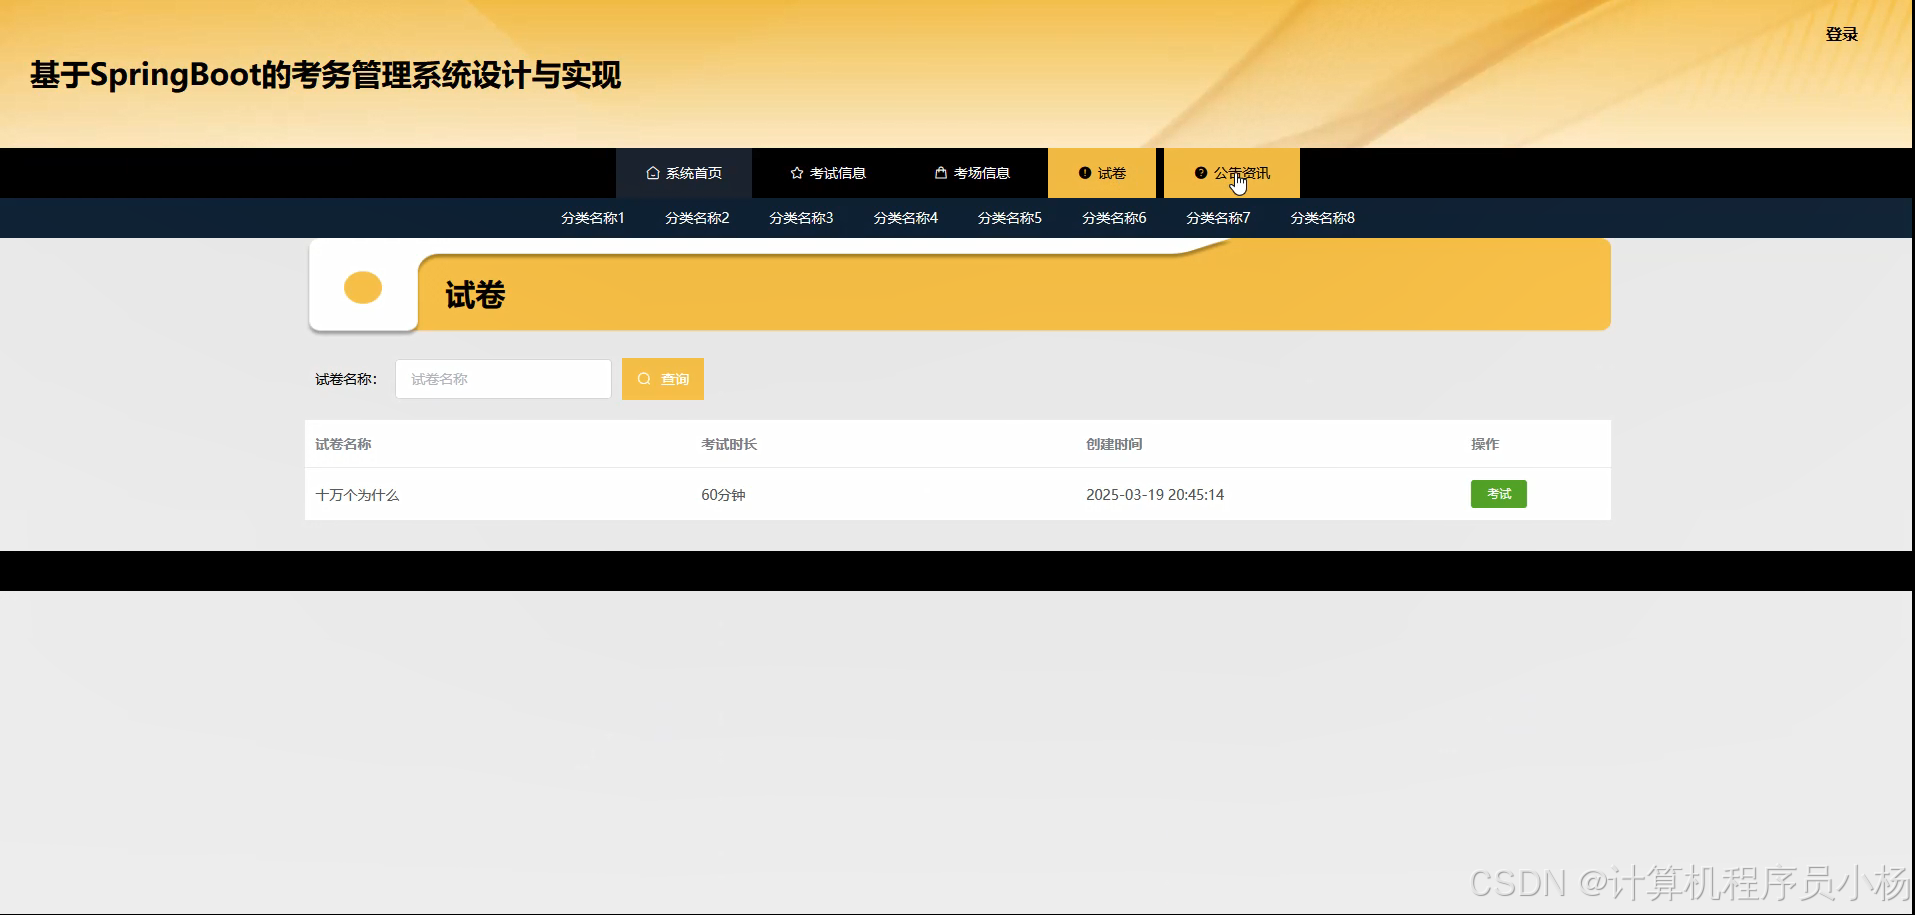Click the bag icon beside 考场信息
This screenshot has height=915, width=1915.
click(941, 173)
